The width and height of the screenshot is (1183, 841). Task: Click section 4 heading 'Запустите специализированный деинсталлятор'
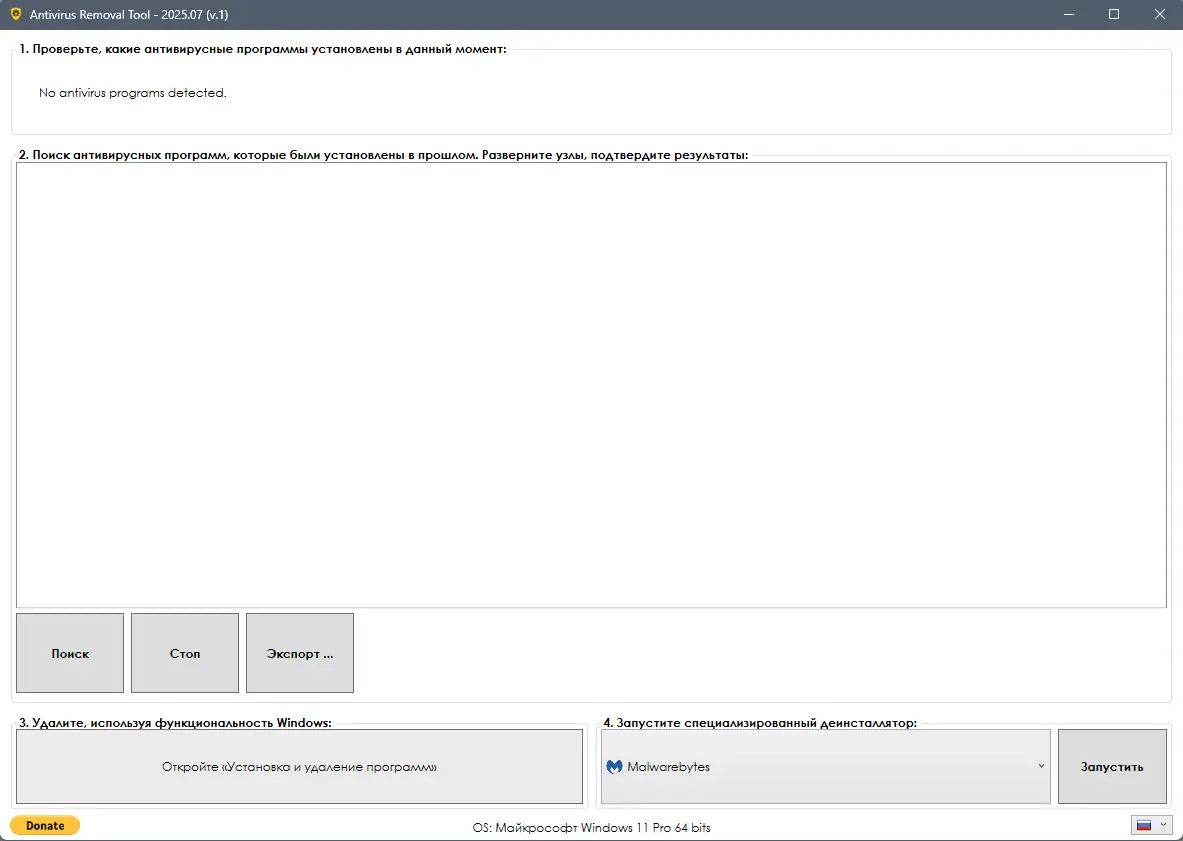pos(760,723)
